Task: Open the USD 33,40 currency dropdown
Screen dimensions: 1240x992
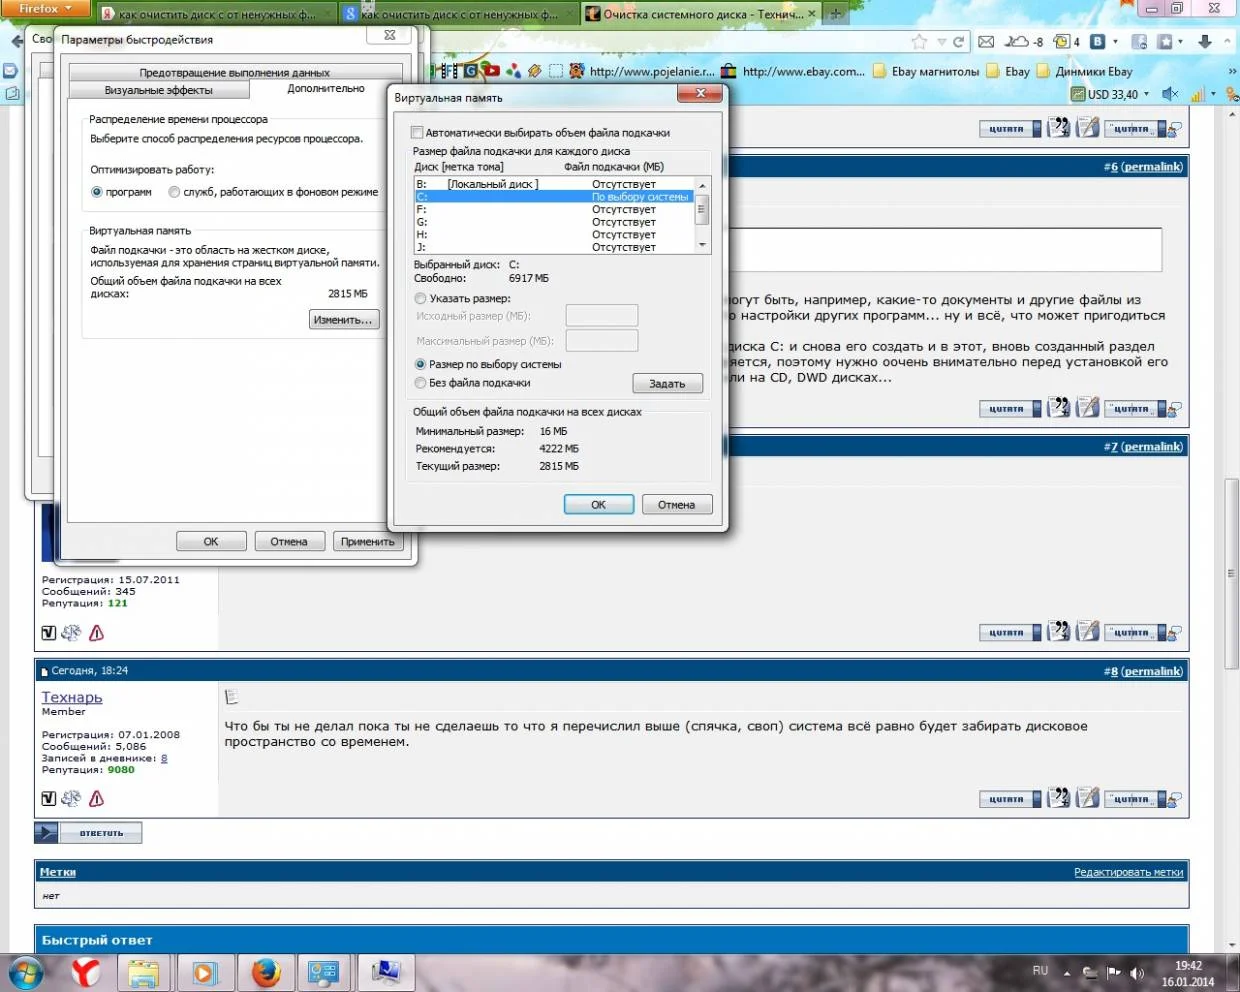Action: point(1110,94)
